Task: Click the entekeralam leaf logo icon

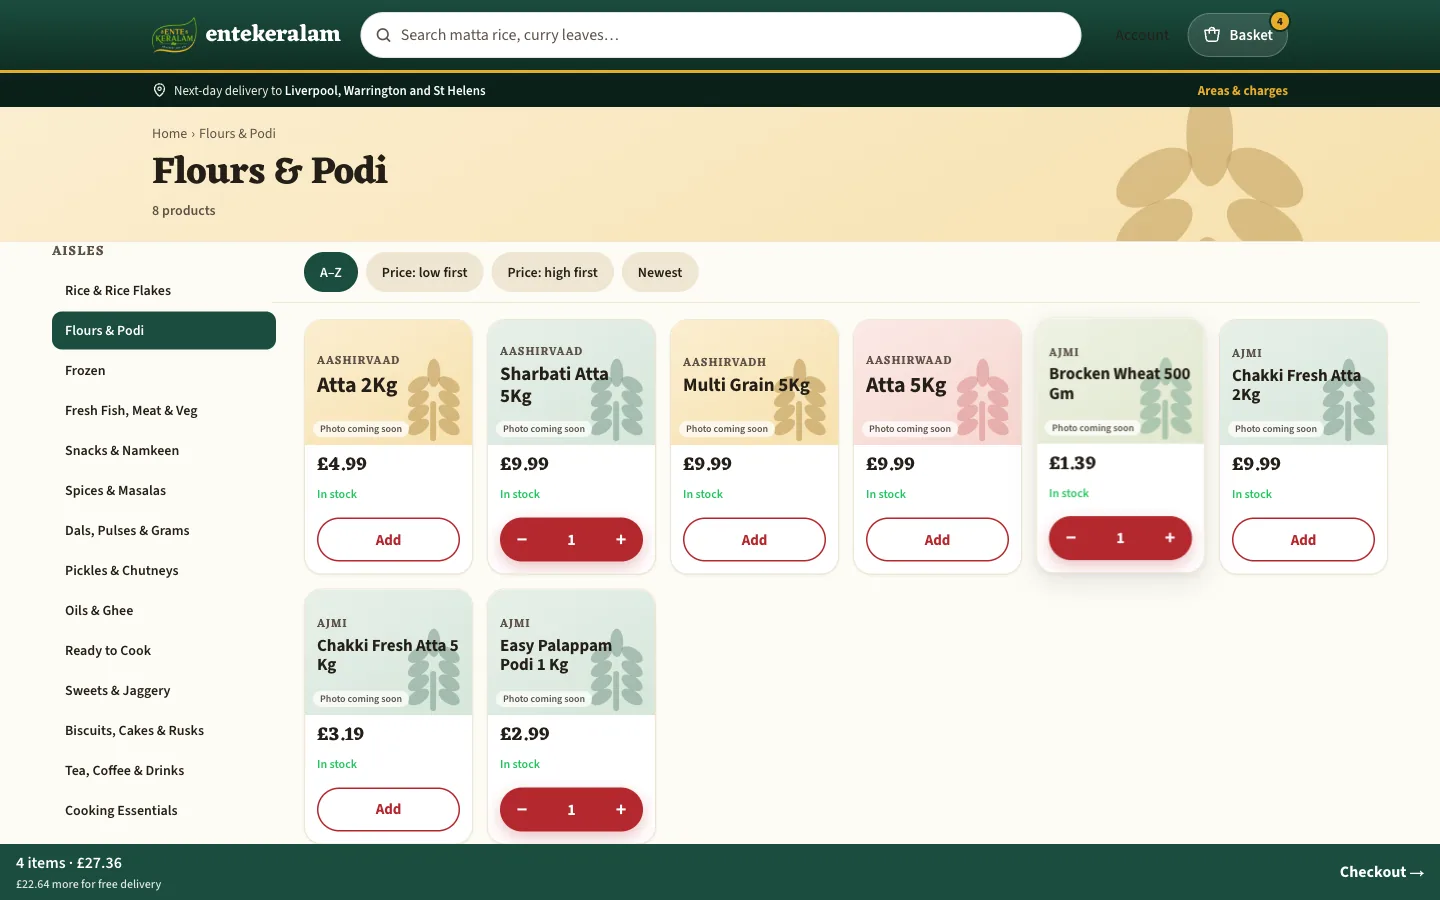Action: coord(174,35)
